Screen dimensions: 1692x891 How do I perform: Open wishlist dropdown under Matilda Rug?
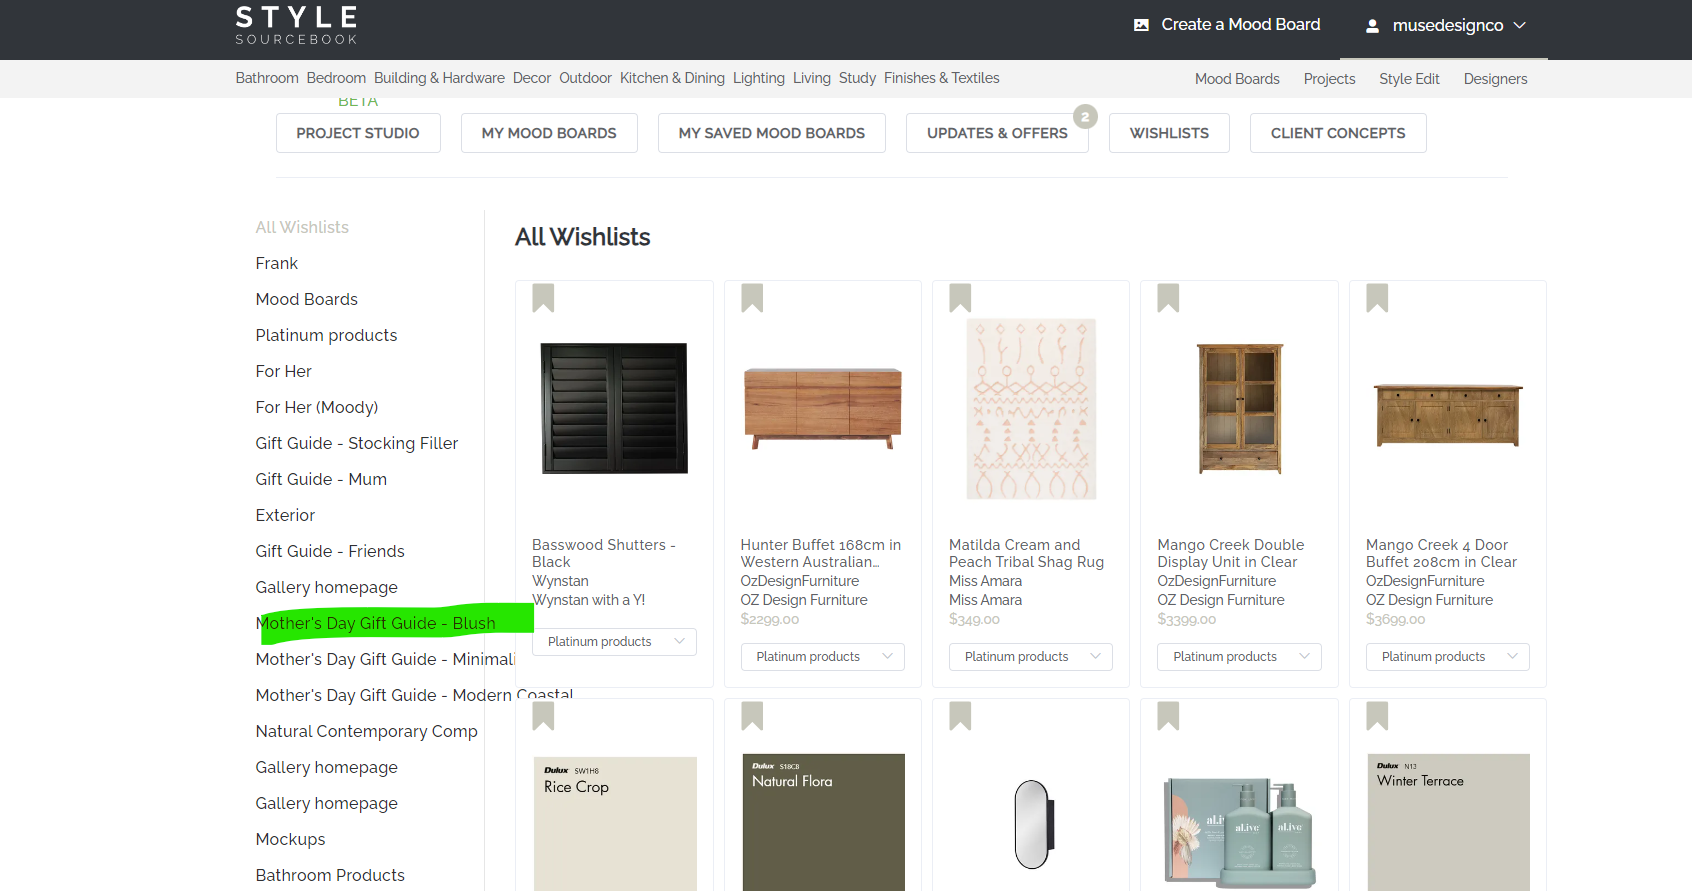tap(1031, 657)
